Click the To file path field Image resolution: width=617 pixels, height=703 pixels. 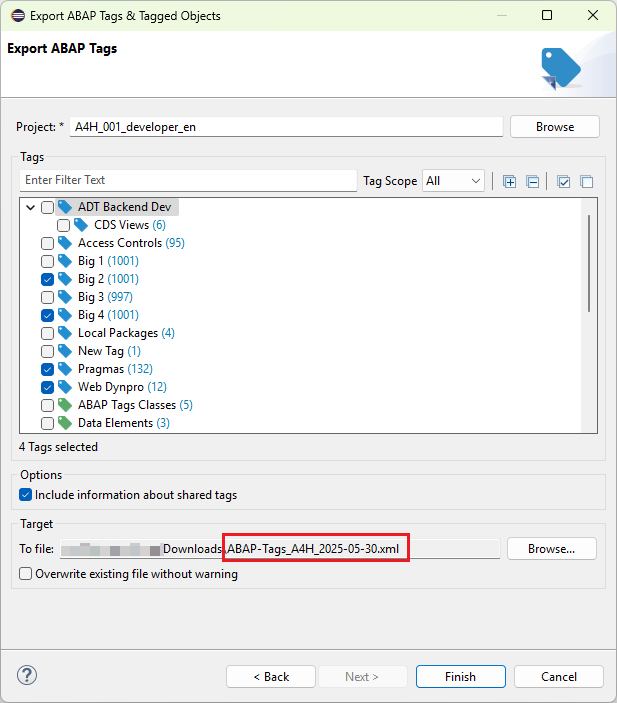click(280, 549)
